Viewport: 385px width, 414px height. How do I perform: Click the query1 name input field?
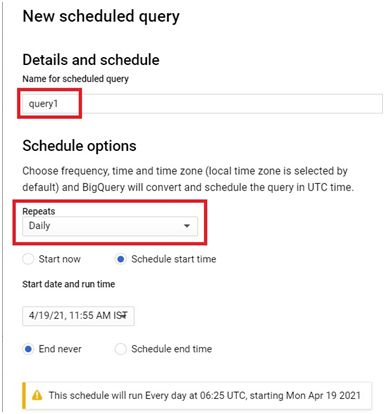click(202, 104)
